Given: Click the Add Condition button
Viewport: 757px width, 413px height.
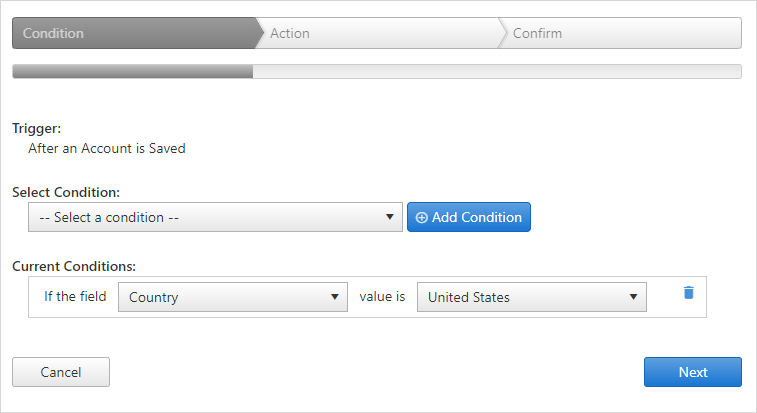Looking at the screenshot, I should [469, 217].
